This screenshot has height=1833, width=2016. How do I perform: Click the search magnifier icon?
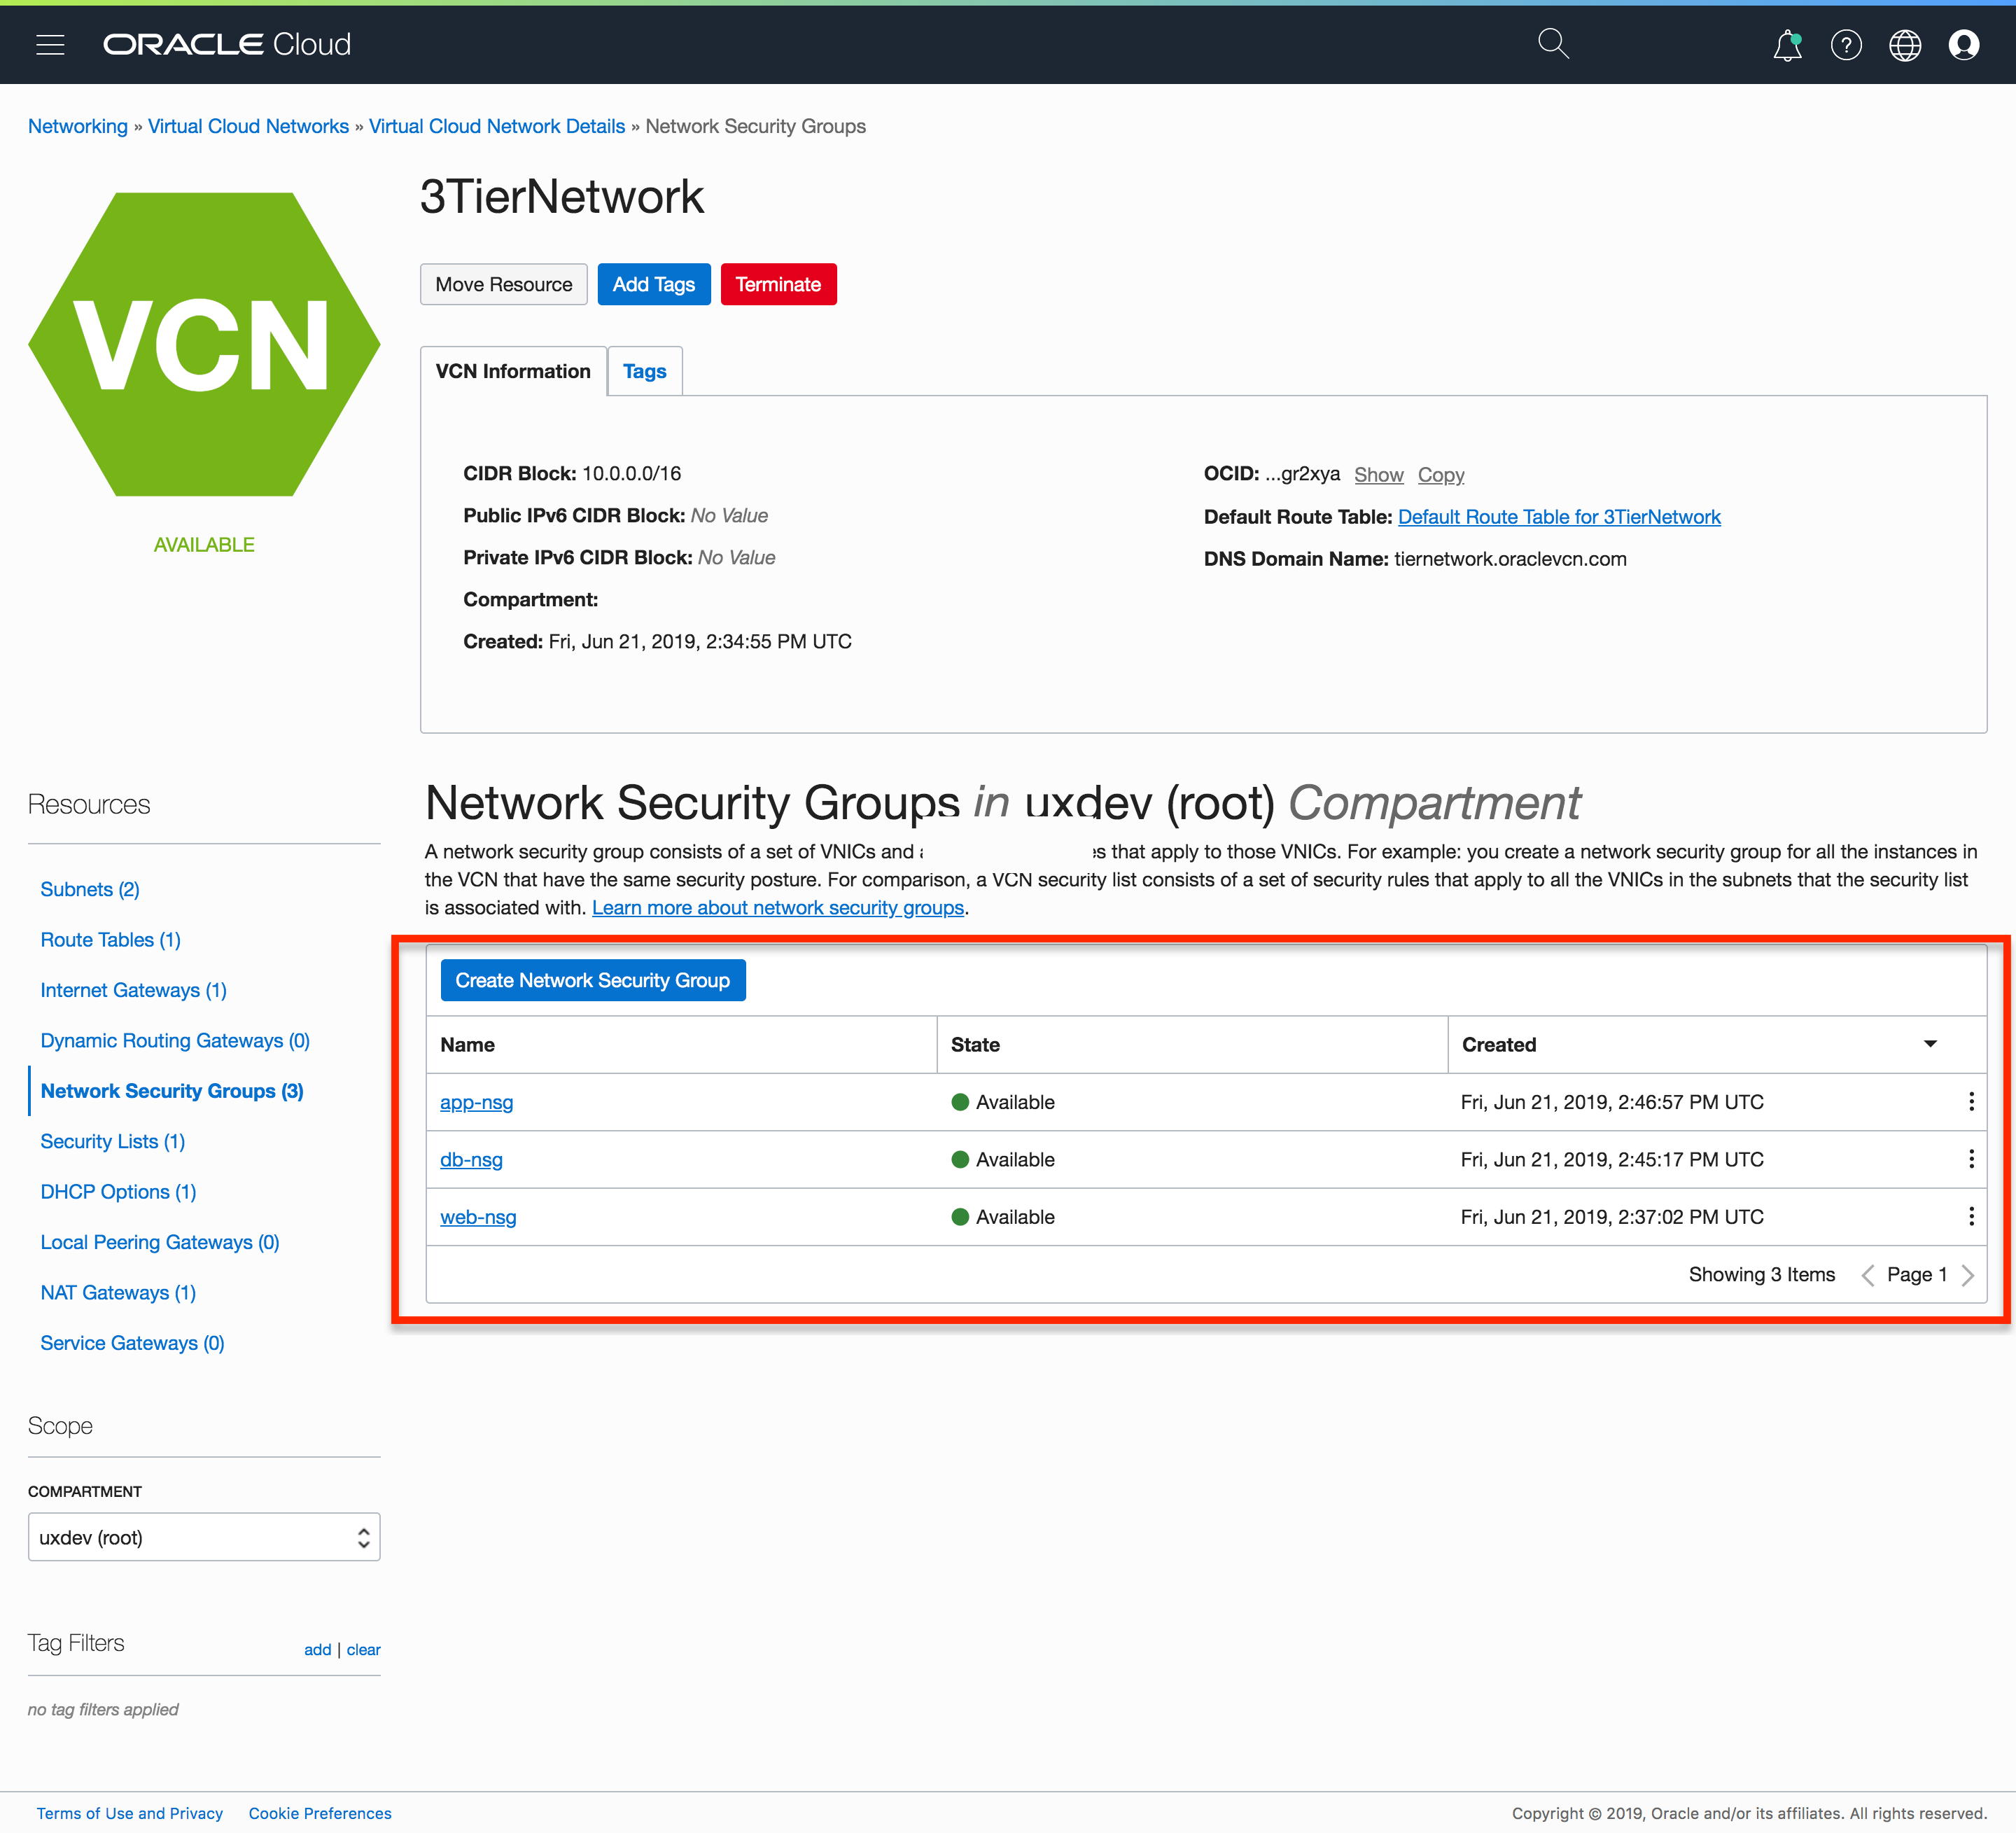1552,44
